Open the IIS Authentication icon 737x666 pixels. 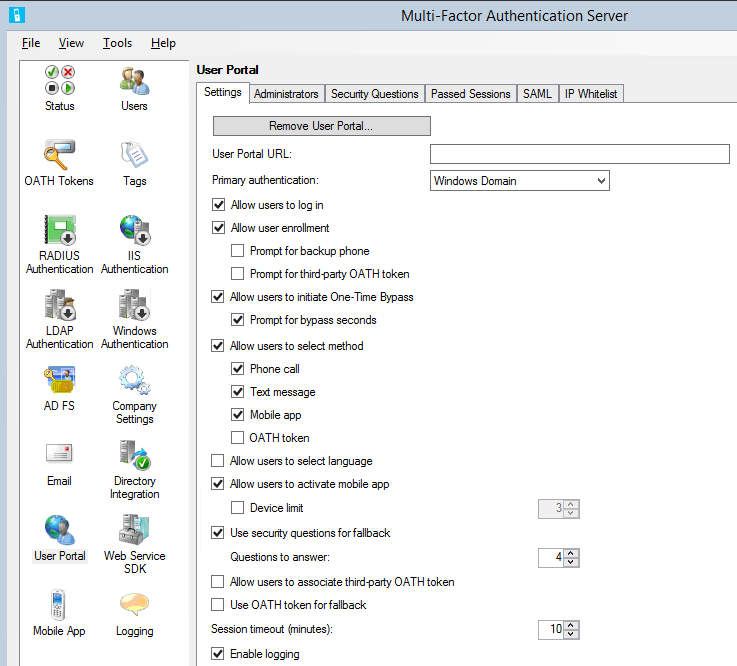[x=134, y=230]
